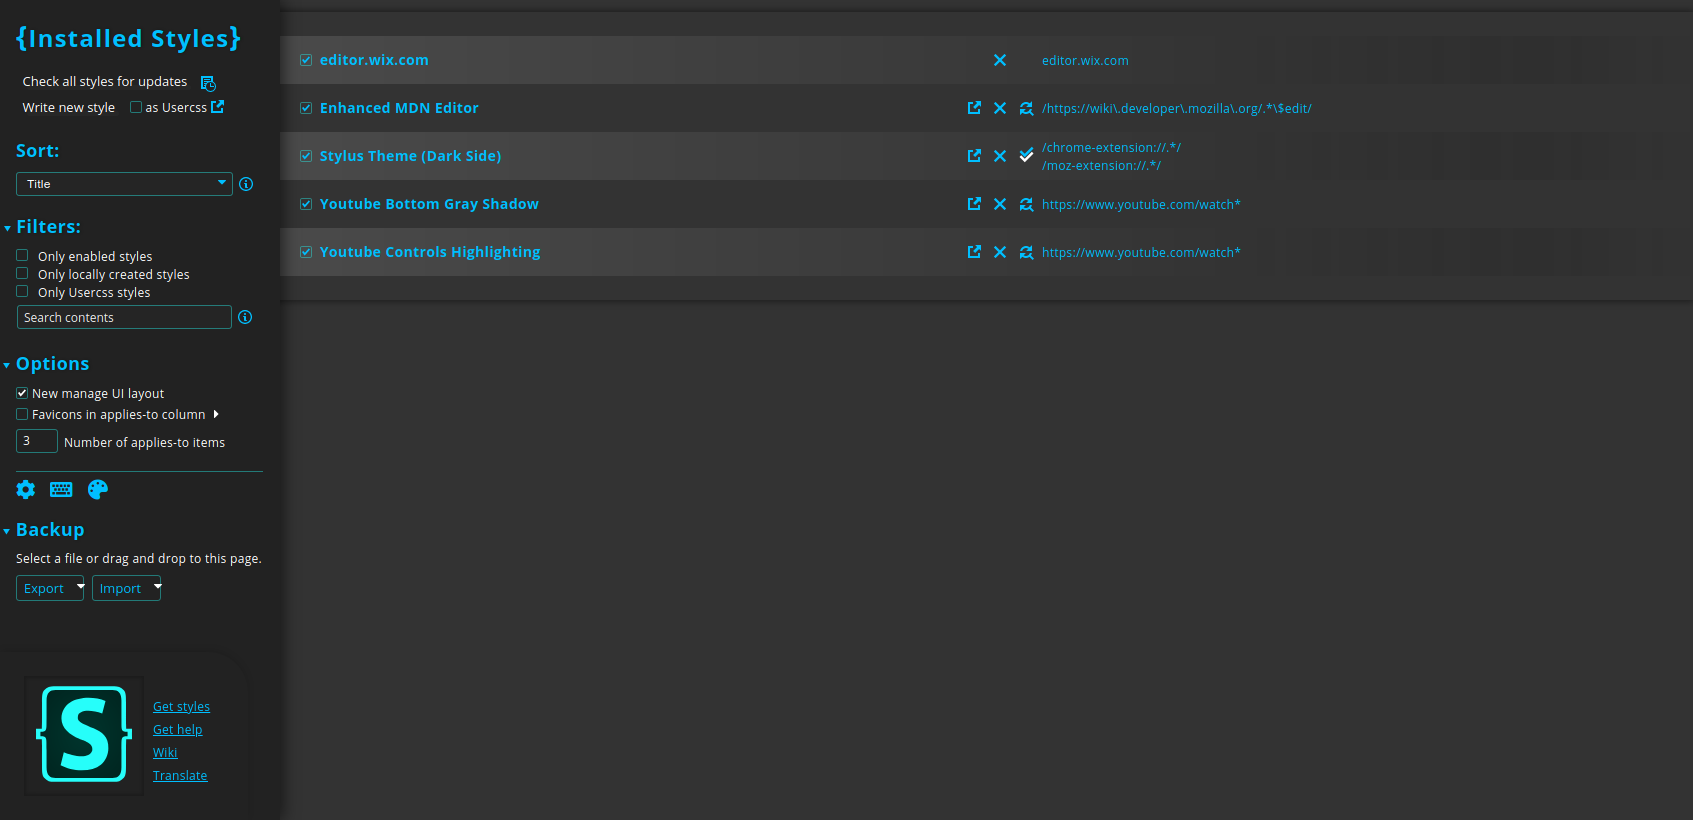This screenshot has width=1693, height=820.
Task: Delete the Stylus Theme (Dark Side) style
Action: tap(1000, 156)
